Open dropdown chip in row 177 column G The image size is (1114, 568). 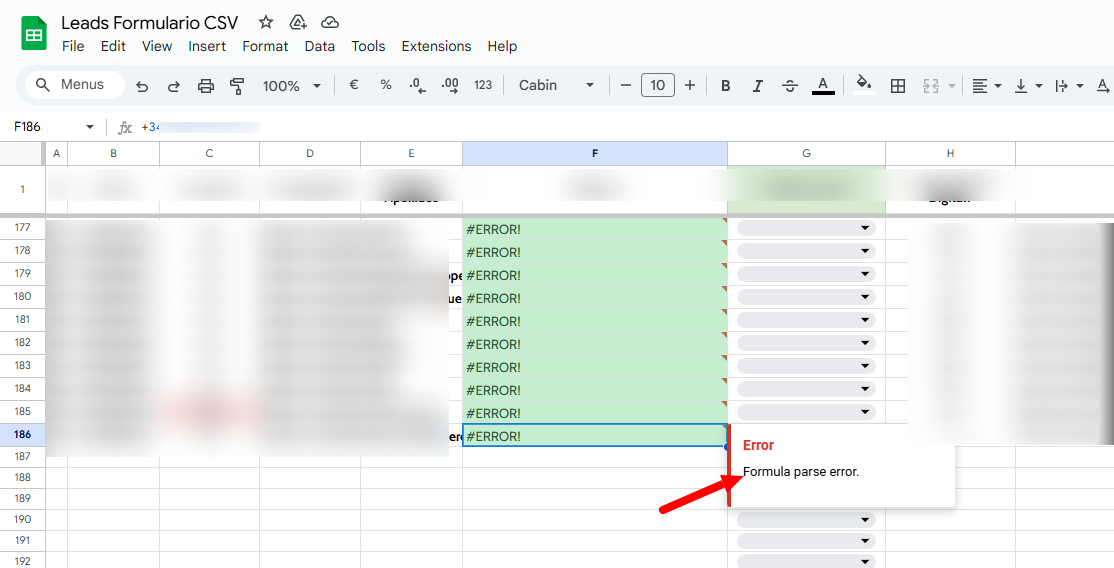806,228
